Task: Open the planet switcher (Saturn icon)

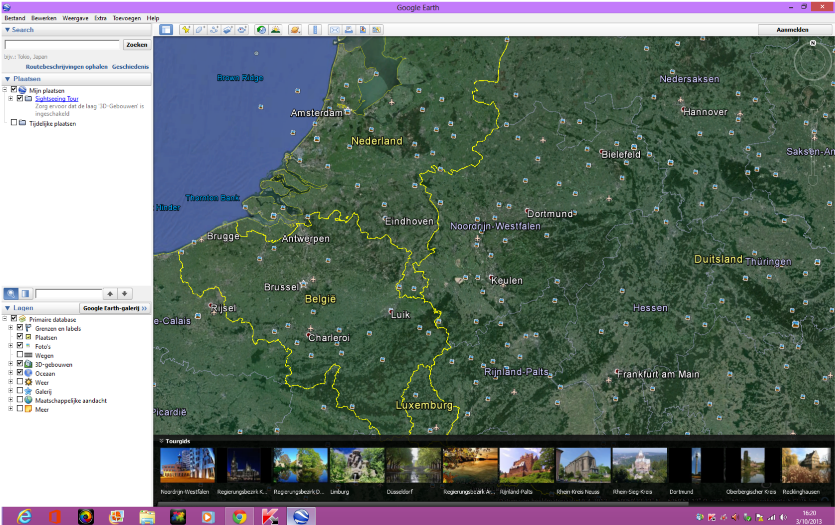Action: click(295, 30)
